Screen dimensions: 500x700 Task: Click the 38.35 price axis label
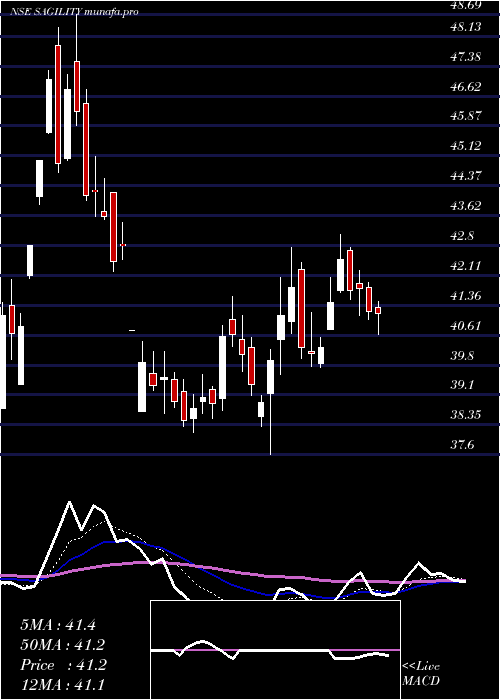coord(466,415)
